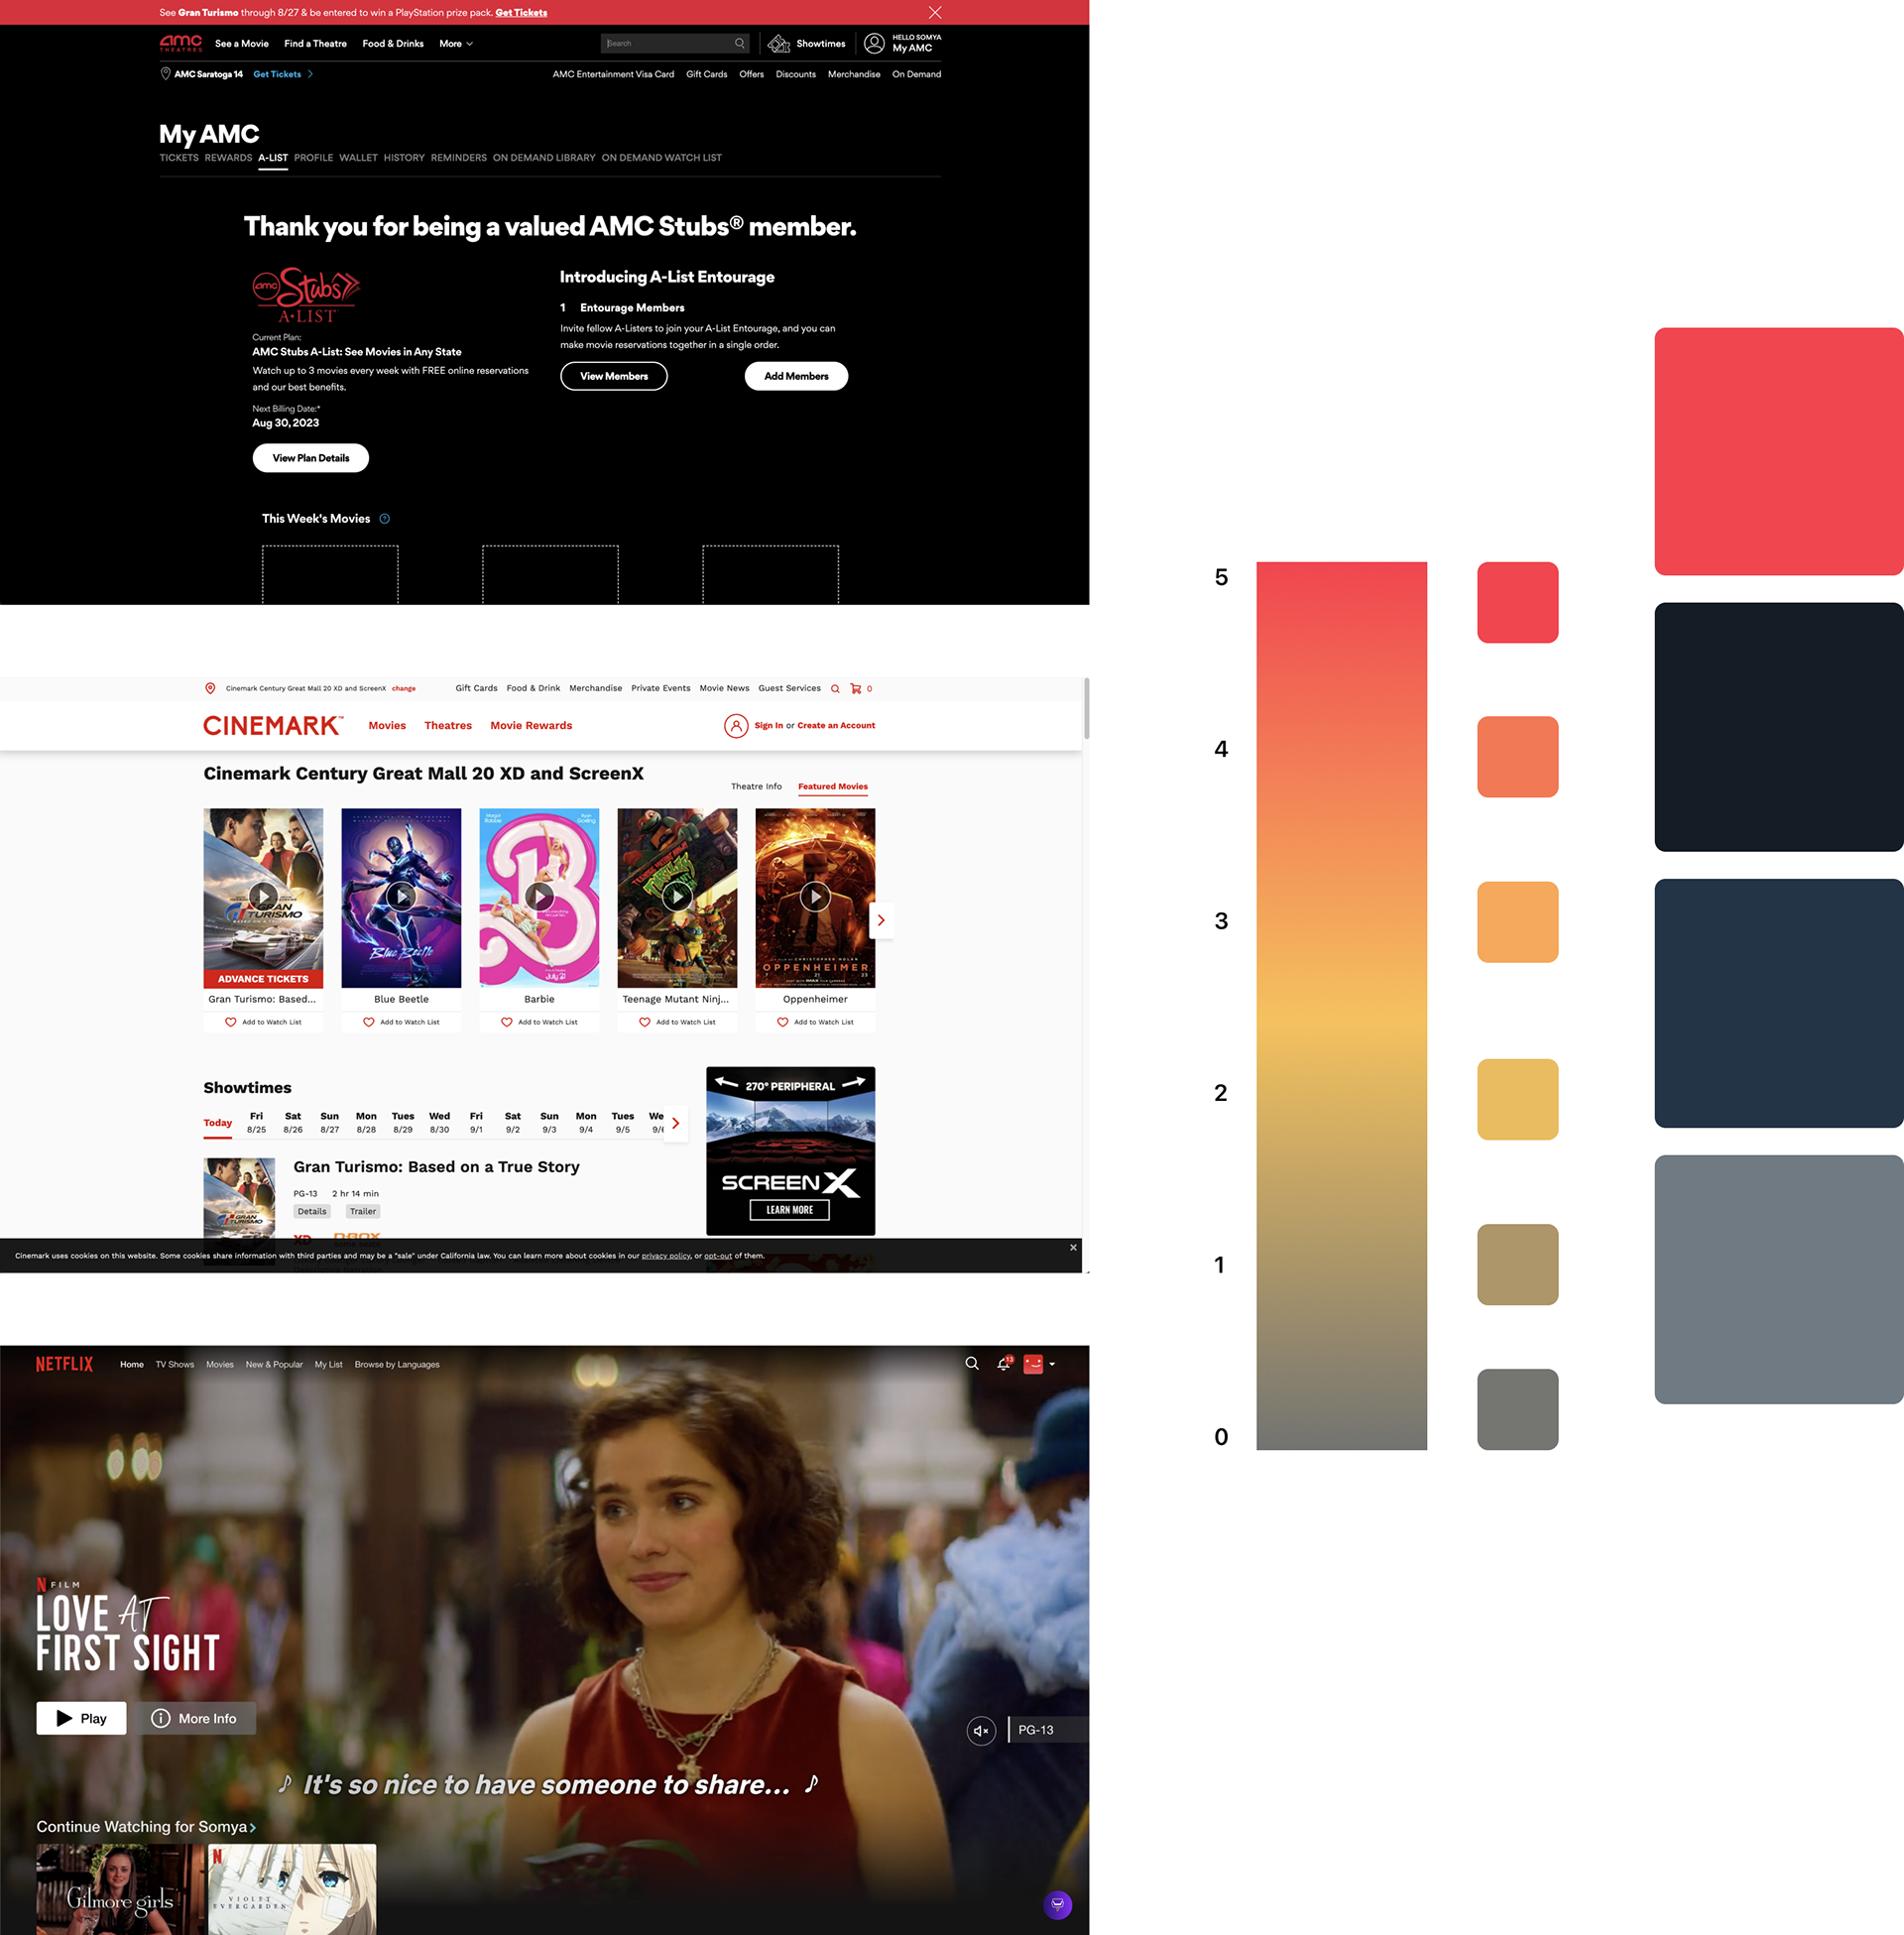This screenshot has width=1904, height=1935.
Task: Click Add Members button
Action: point(796,376)
